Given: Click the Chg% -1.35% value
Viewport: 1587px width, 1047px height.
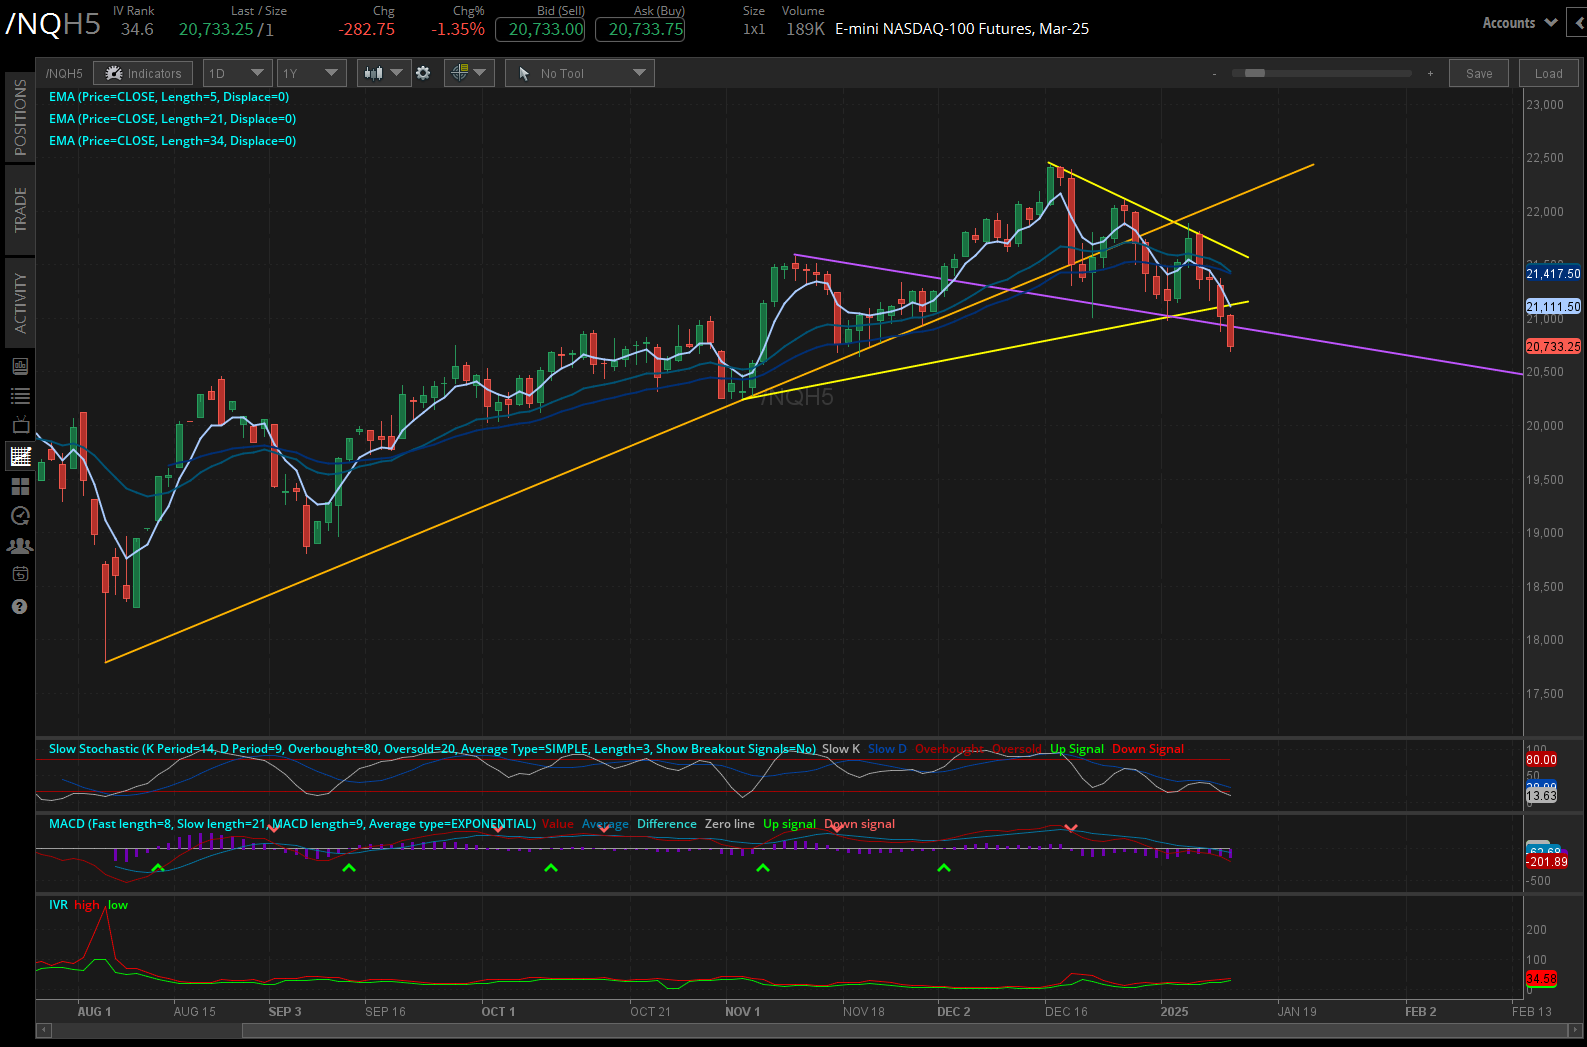Looking at the screenshot, I should [458, 29].
